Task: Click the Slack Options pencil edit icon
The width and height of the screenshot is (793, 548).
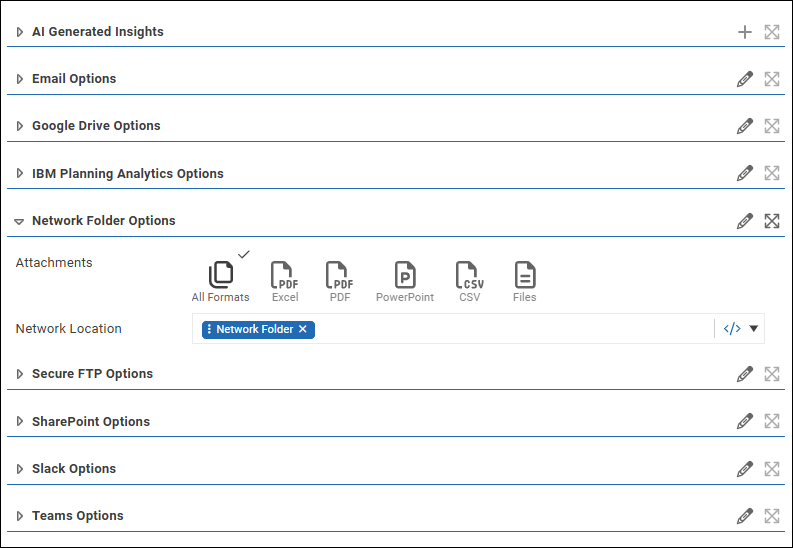Action: 744,469
